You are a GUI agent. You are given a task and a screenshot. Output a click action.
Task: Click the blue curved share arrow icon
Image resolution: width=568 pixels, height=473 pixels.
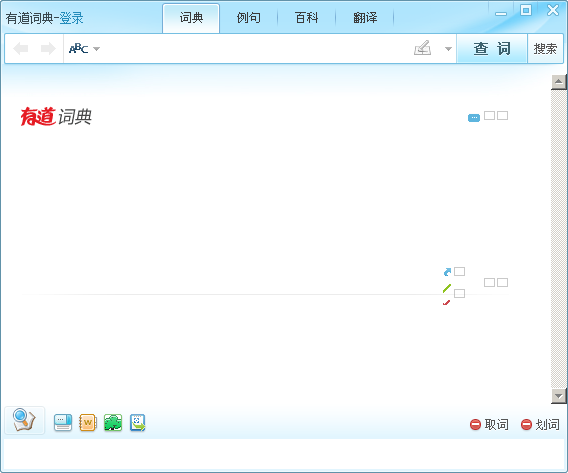point(447,272)
